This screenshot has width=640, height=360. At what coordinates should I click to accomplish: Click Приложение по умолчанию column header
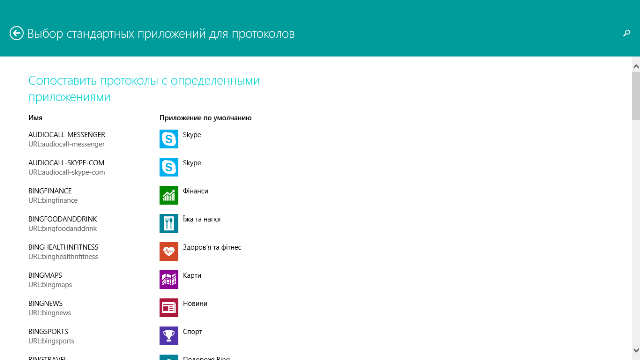point(205,118)
